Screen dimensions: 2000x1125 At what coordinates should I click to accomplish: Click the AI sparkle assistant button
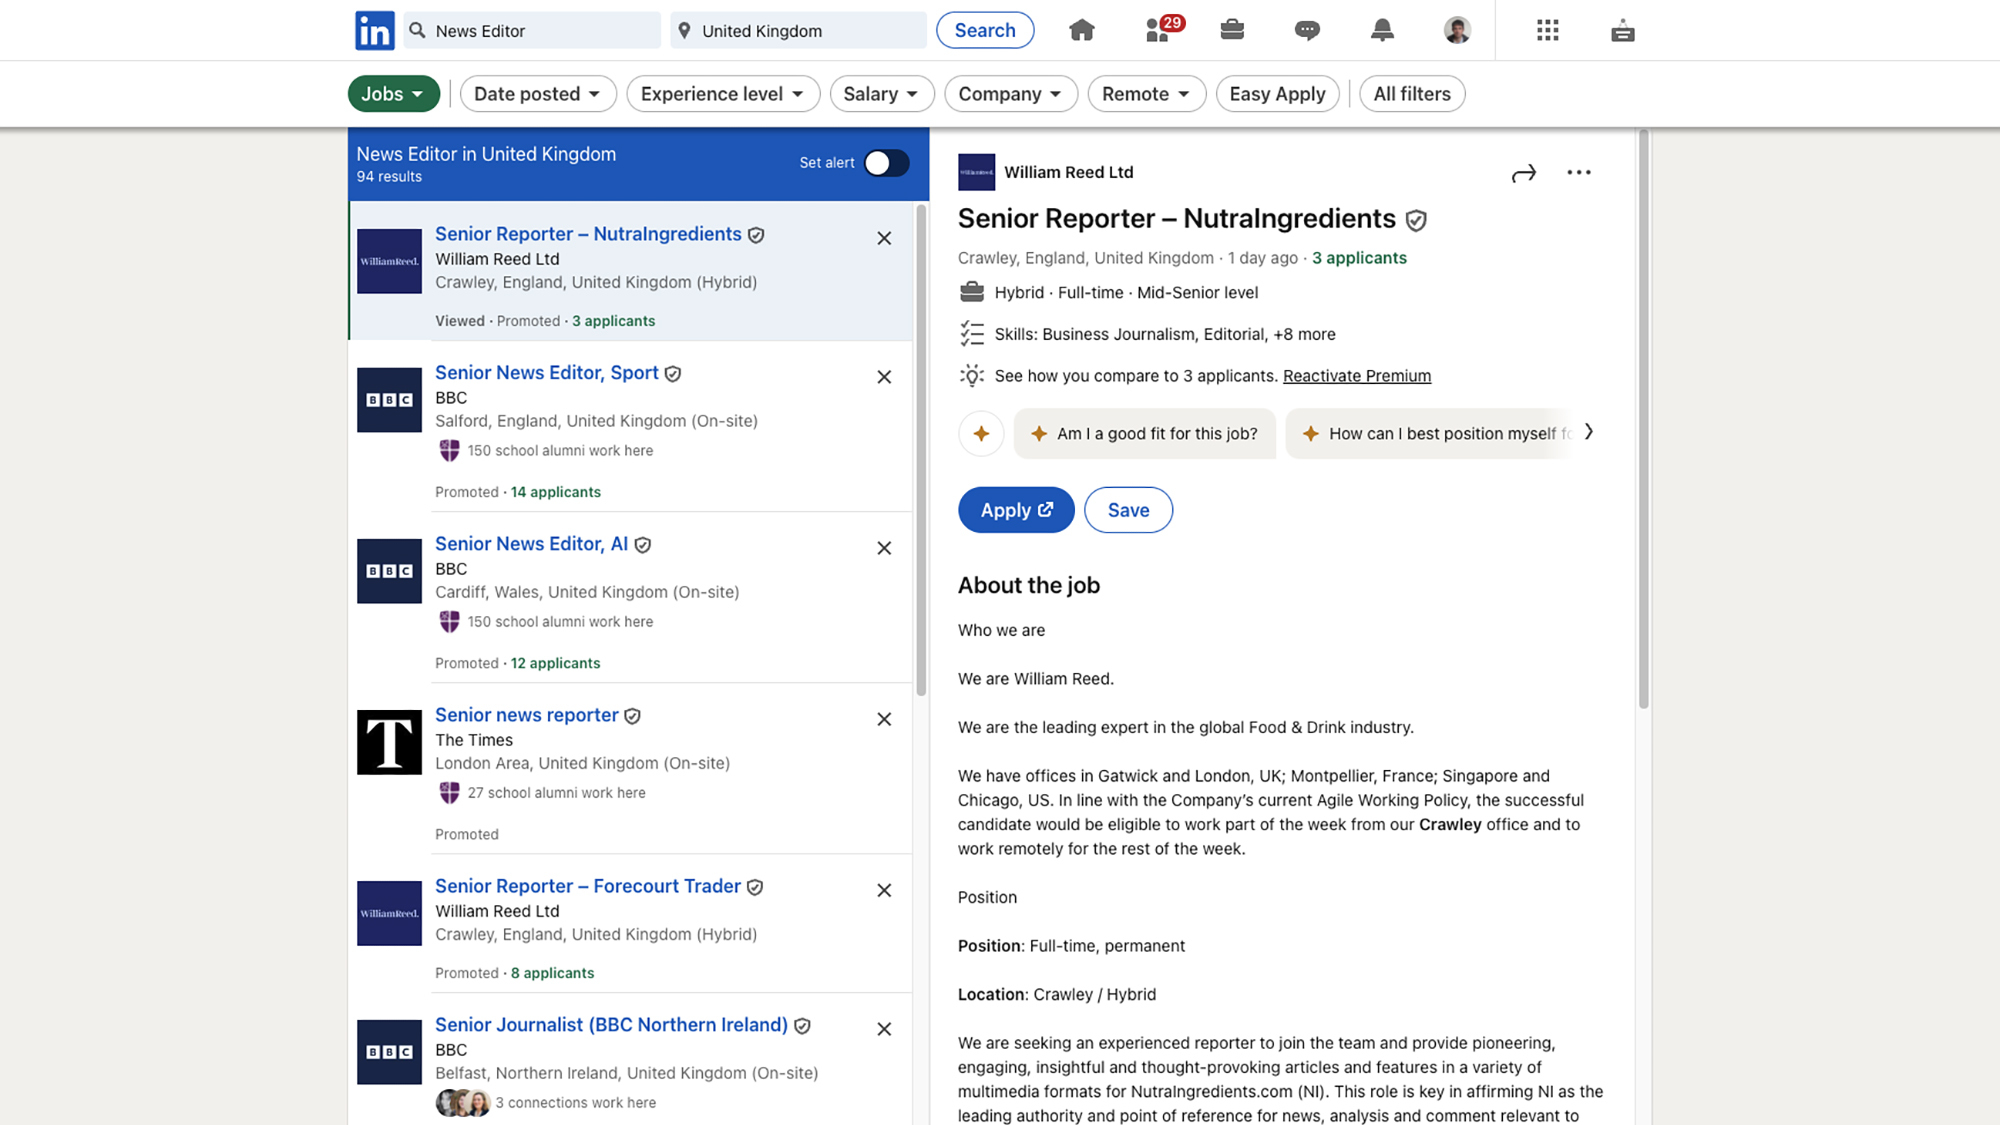(981, 433)
